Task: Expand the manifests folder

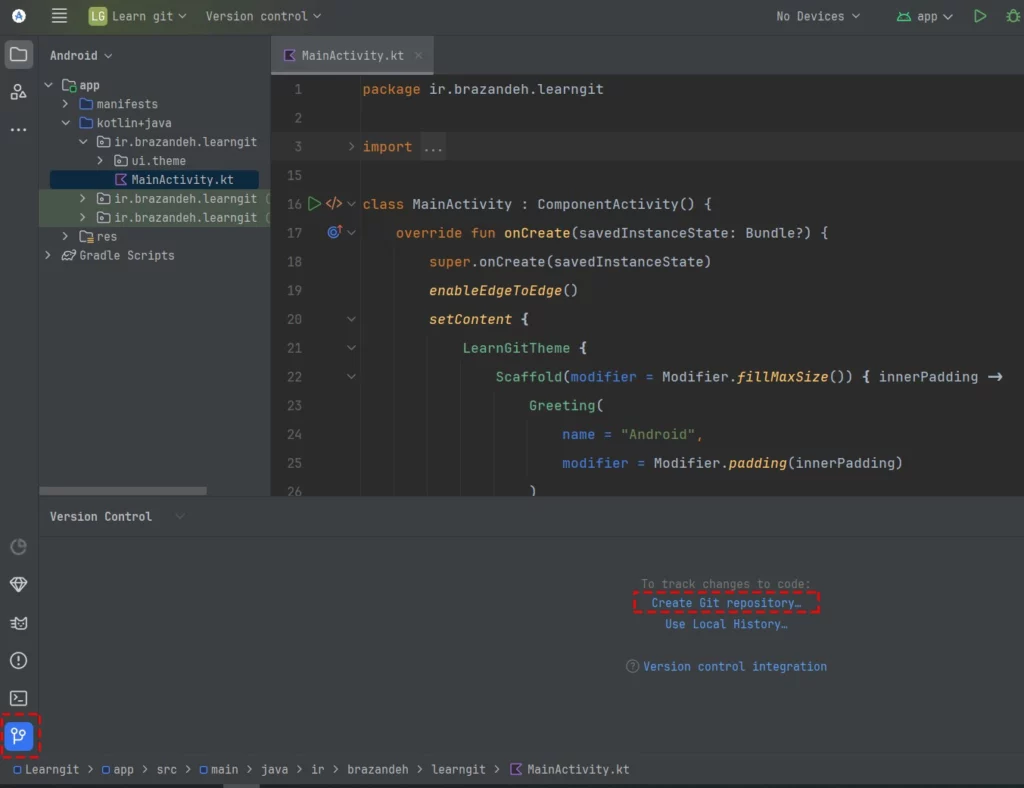Action: pyautogui.click(x=65, y=104)
